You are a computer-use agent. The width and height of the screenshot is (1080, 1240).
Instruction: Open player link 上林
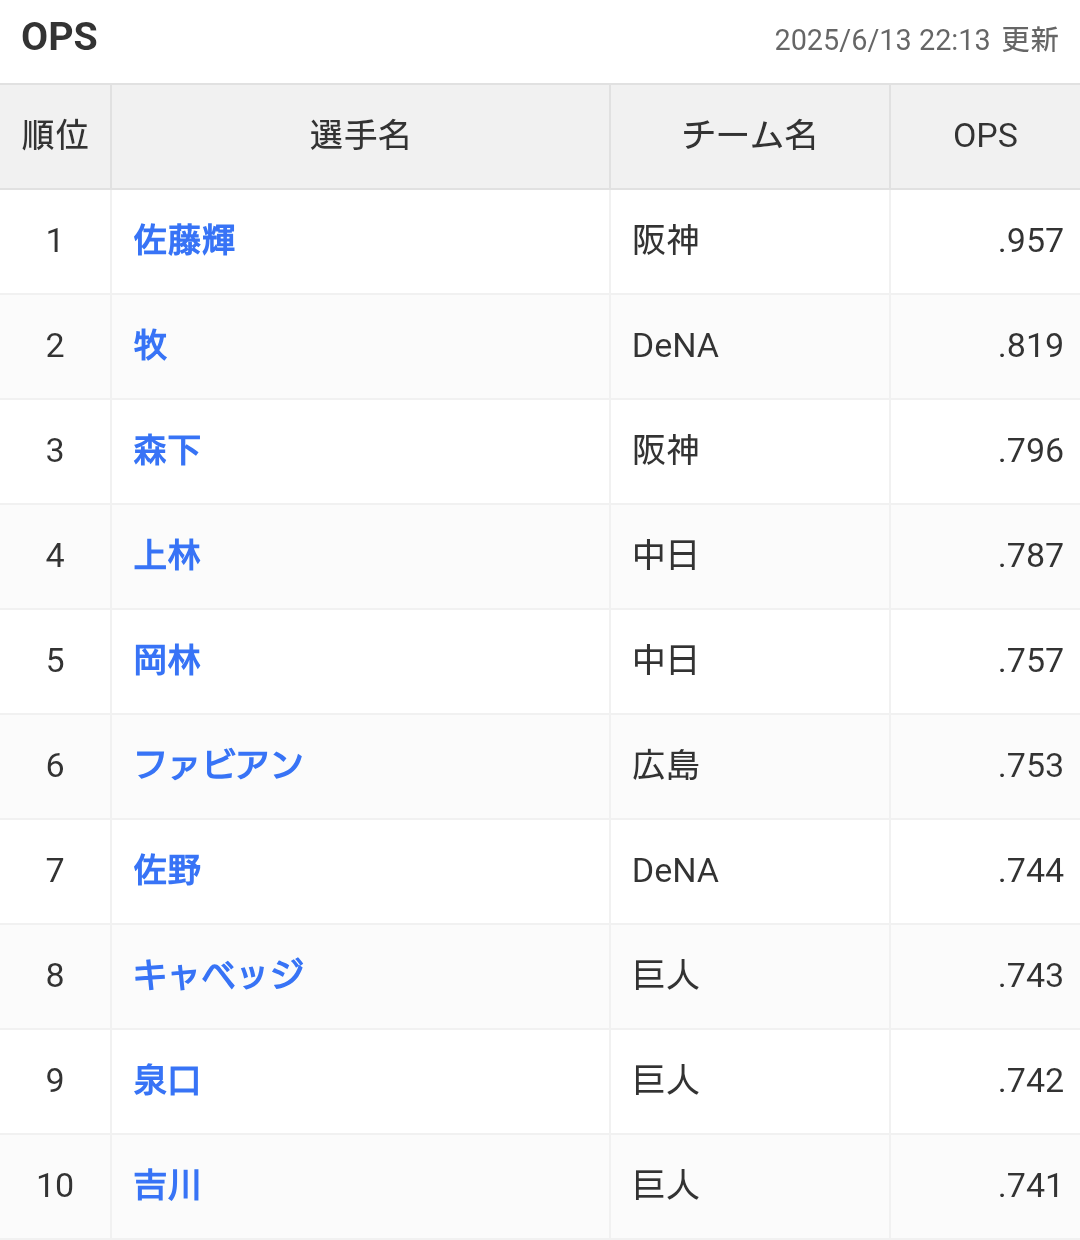(x=167, y=556)
